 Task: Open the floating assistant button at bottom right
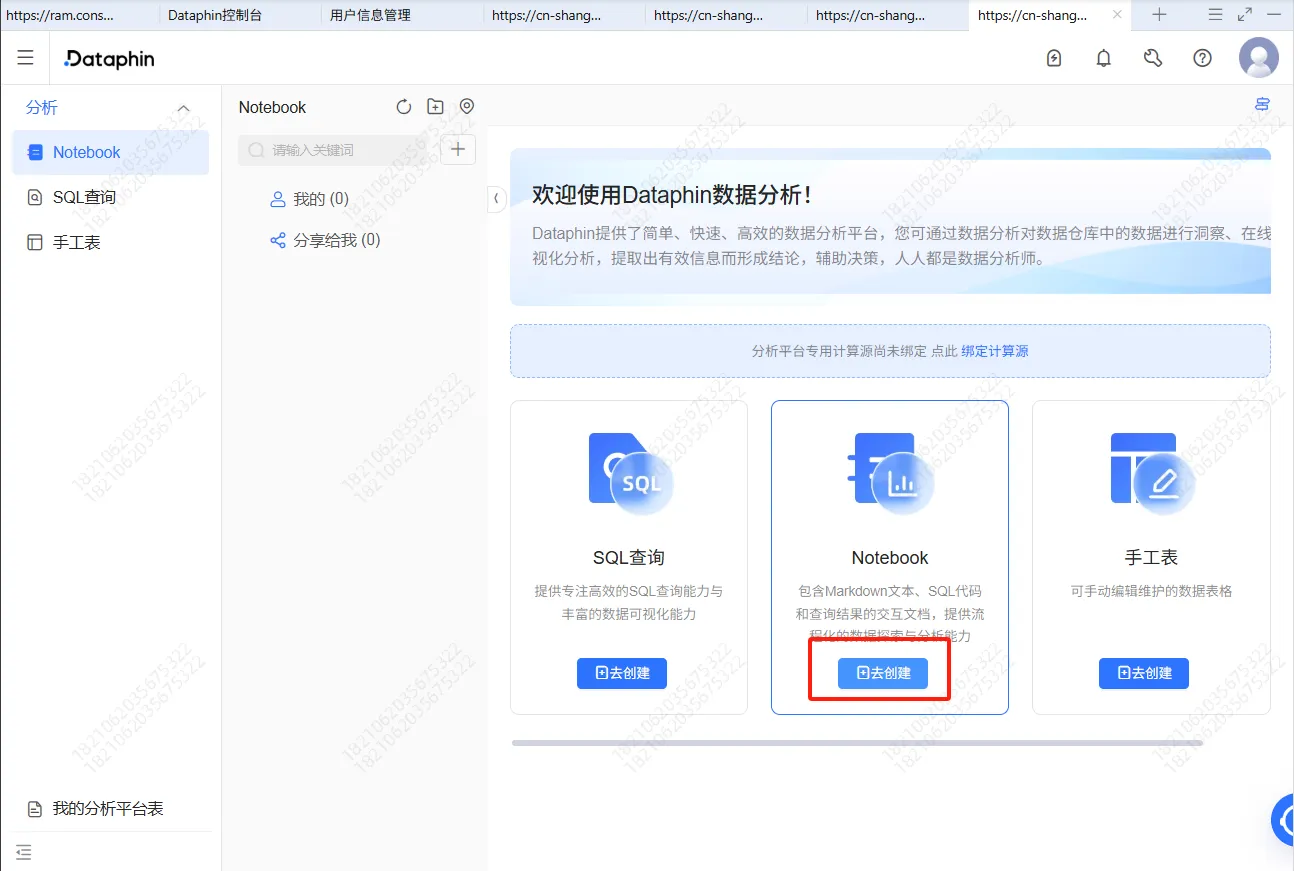(x=1283, y=821)
